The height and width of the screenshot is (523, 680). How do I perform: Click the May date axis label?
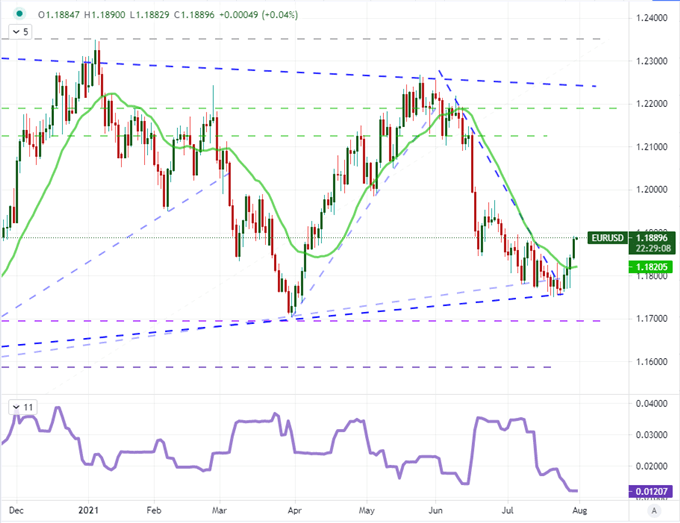point(366,510)
